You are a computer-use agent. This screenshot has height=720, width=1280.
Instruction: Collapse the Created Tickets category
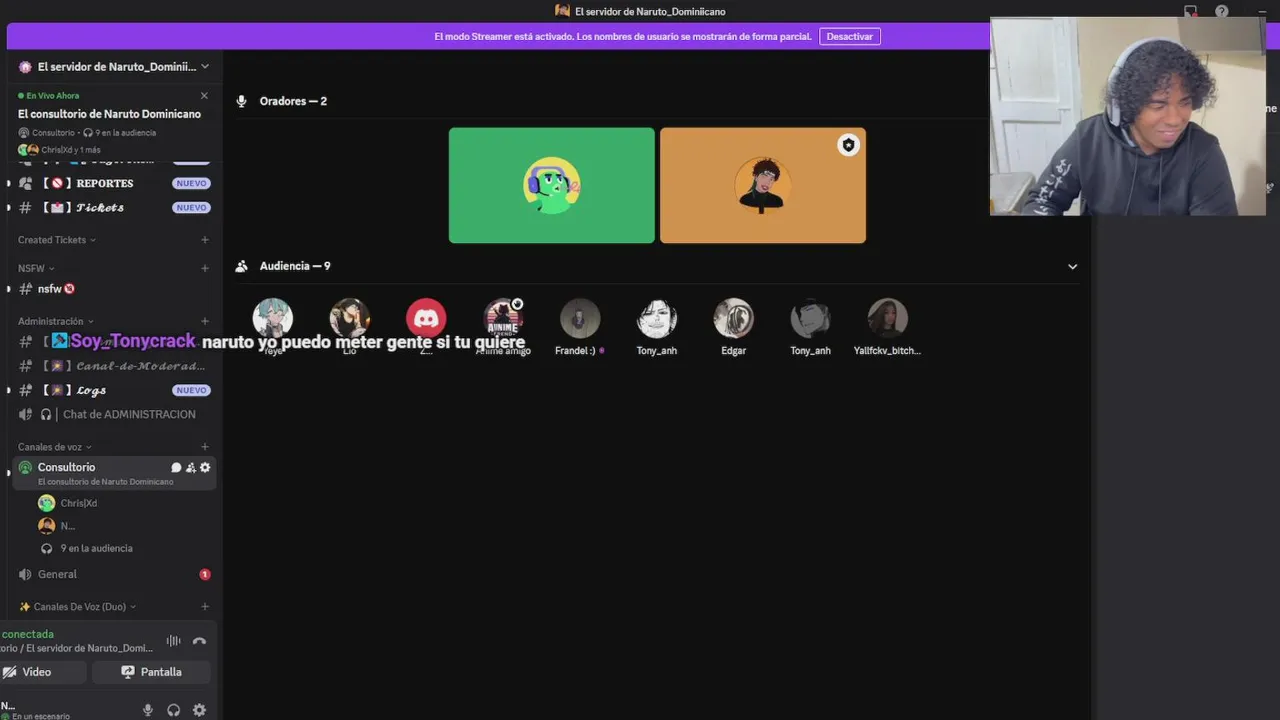pos(57,240)
